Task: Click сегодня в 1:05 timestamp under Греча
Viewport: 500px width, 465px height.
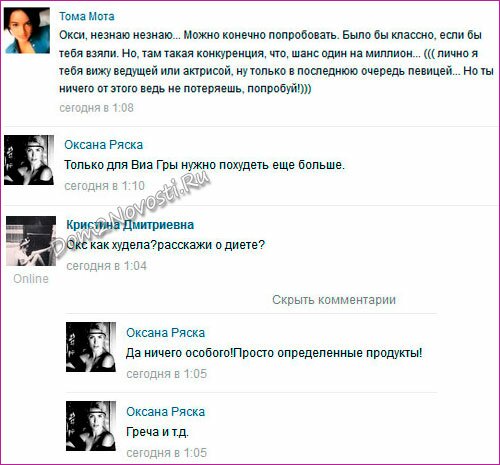Action: click(x=167, y=453)
